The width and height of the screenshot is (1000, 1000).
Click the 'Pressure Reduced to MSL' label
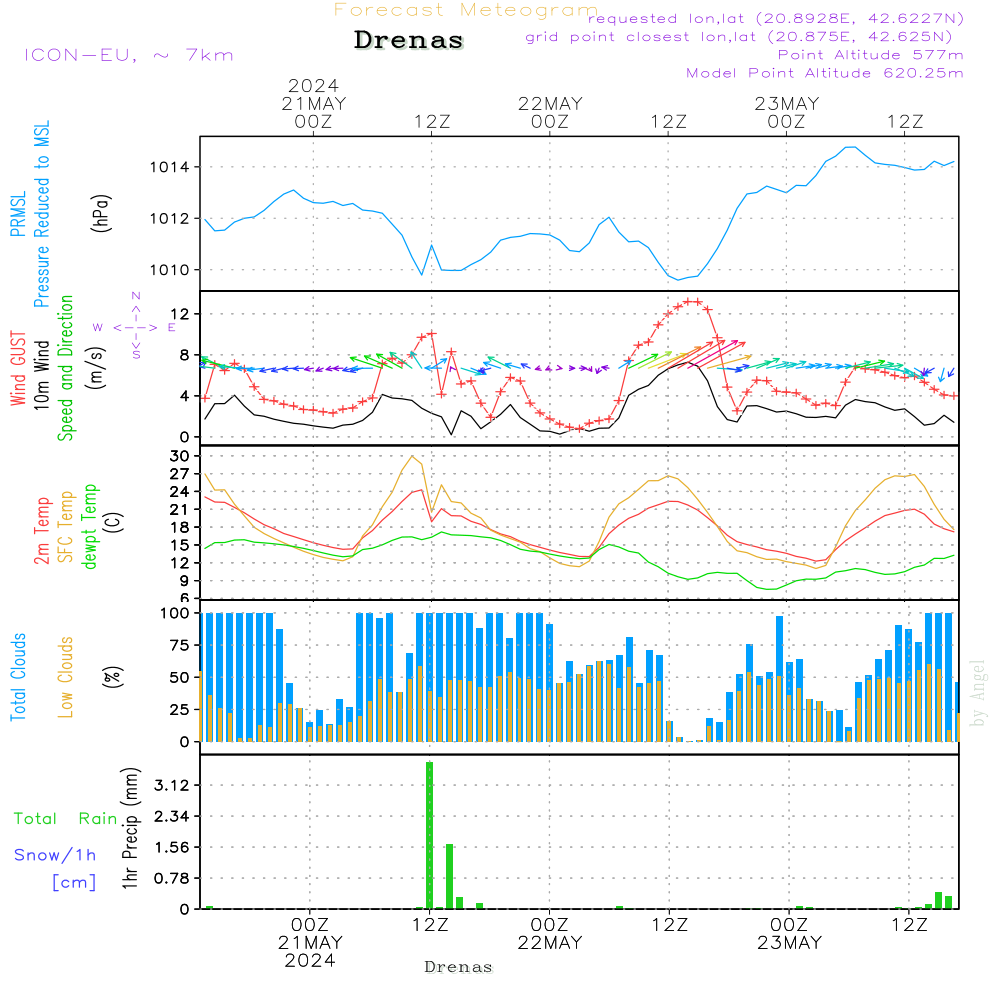41,214
